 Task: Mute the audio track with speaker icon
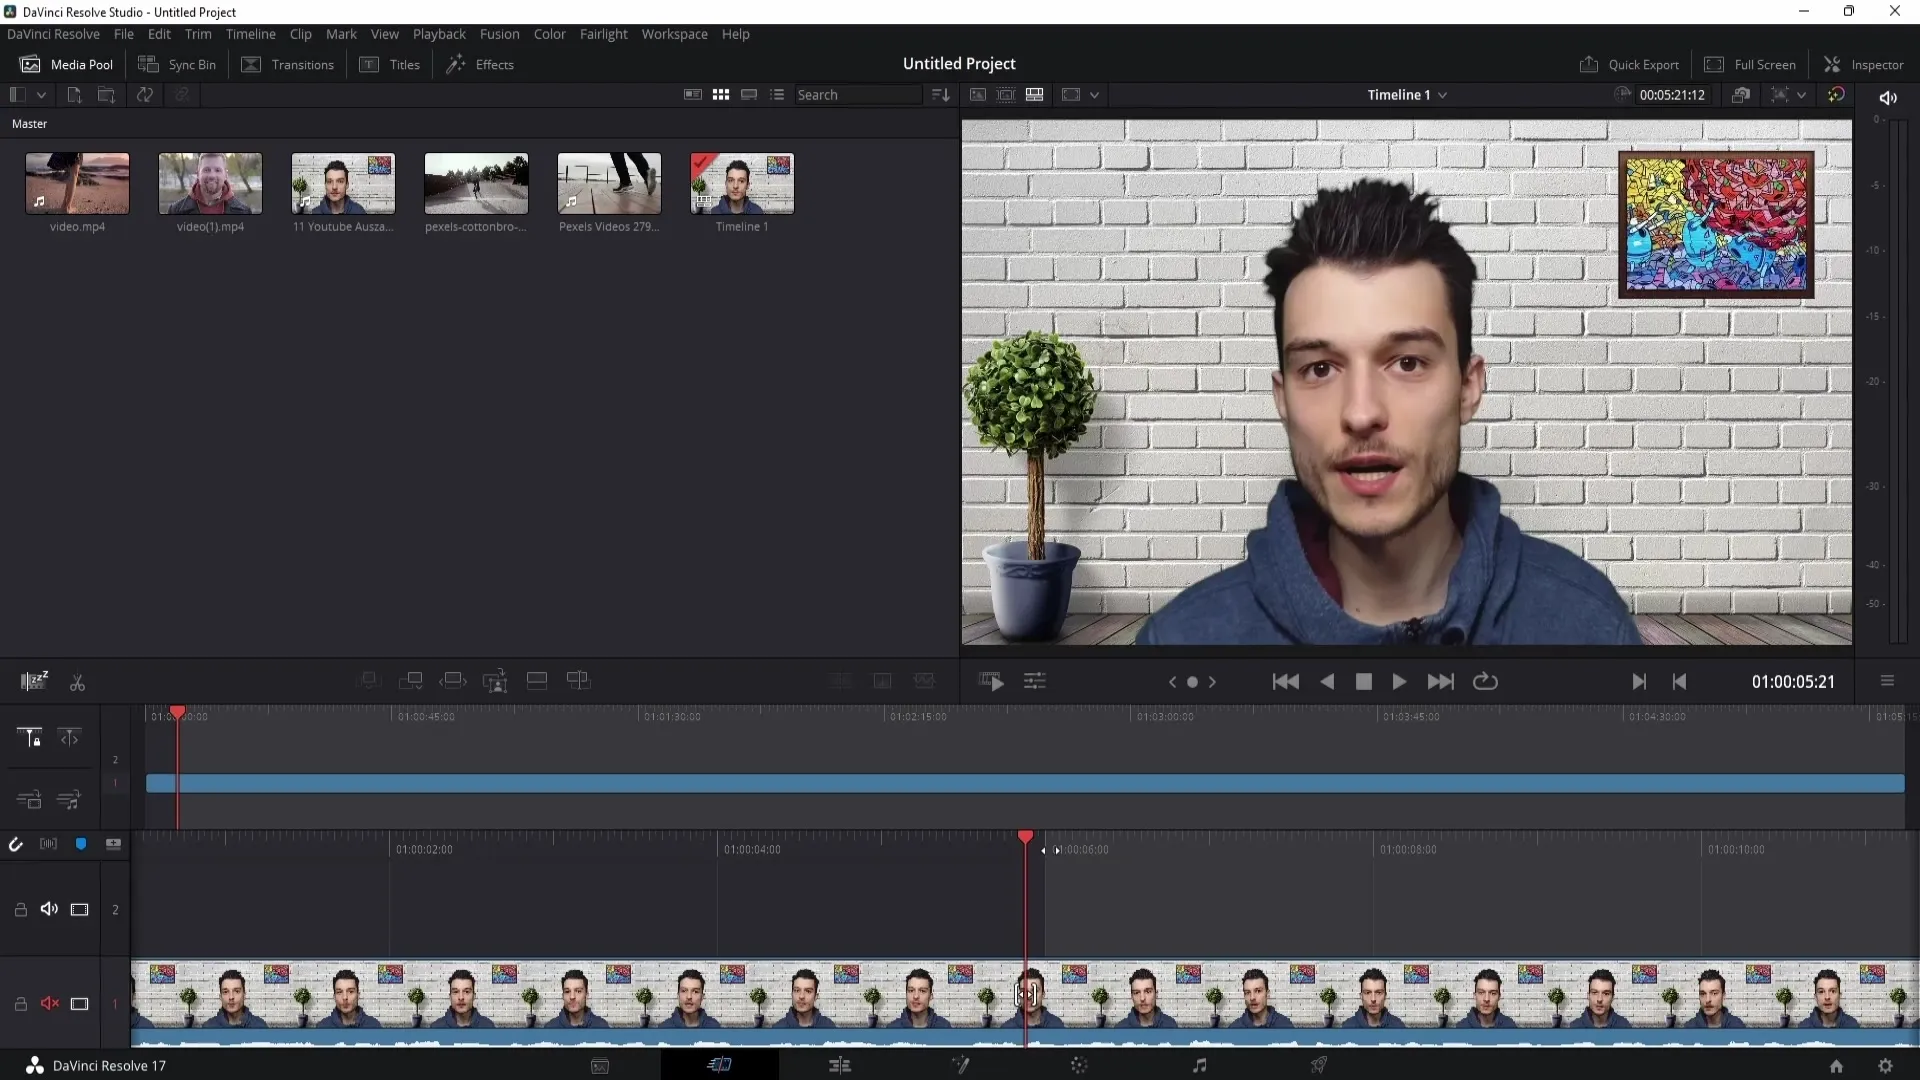coord(49,909)
